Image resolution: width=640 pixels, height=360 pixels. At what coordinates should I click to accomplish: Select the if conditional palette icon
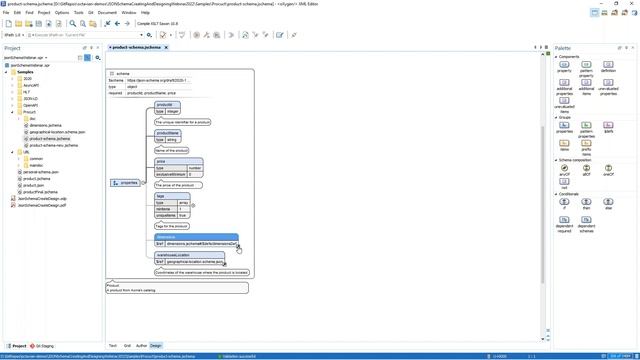pos(564,204)
